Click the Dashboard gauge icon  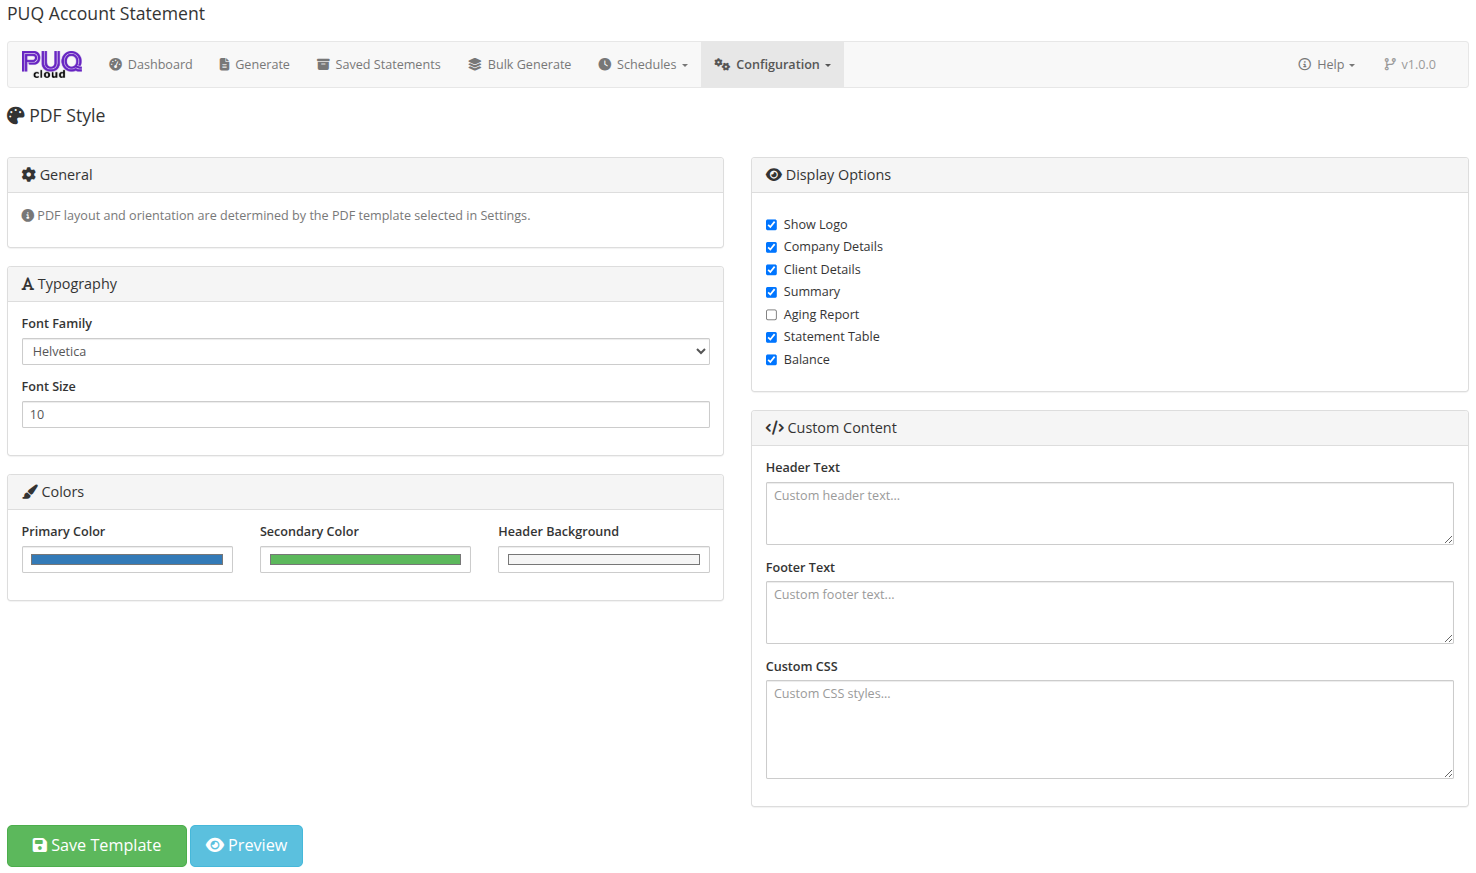tap(116, 65)
